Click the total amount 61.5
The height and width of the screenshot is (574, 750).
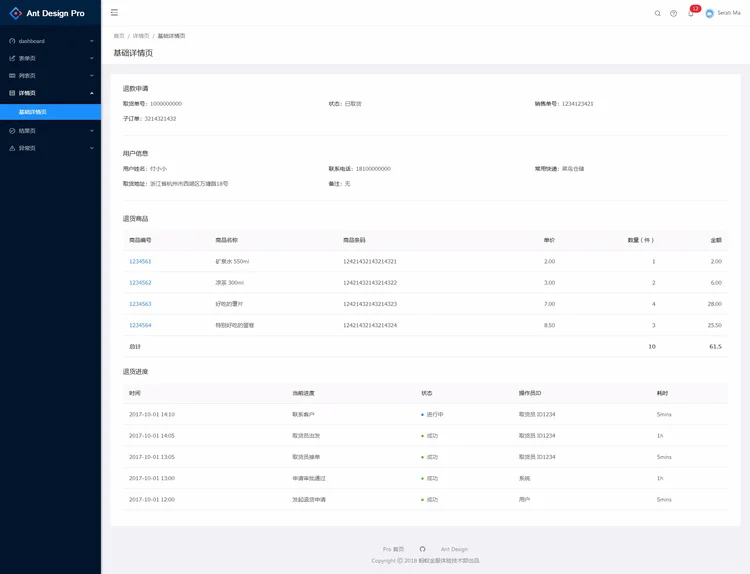pos(716,346)
